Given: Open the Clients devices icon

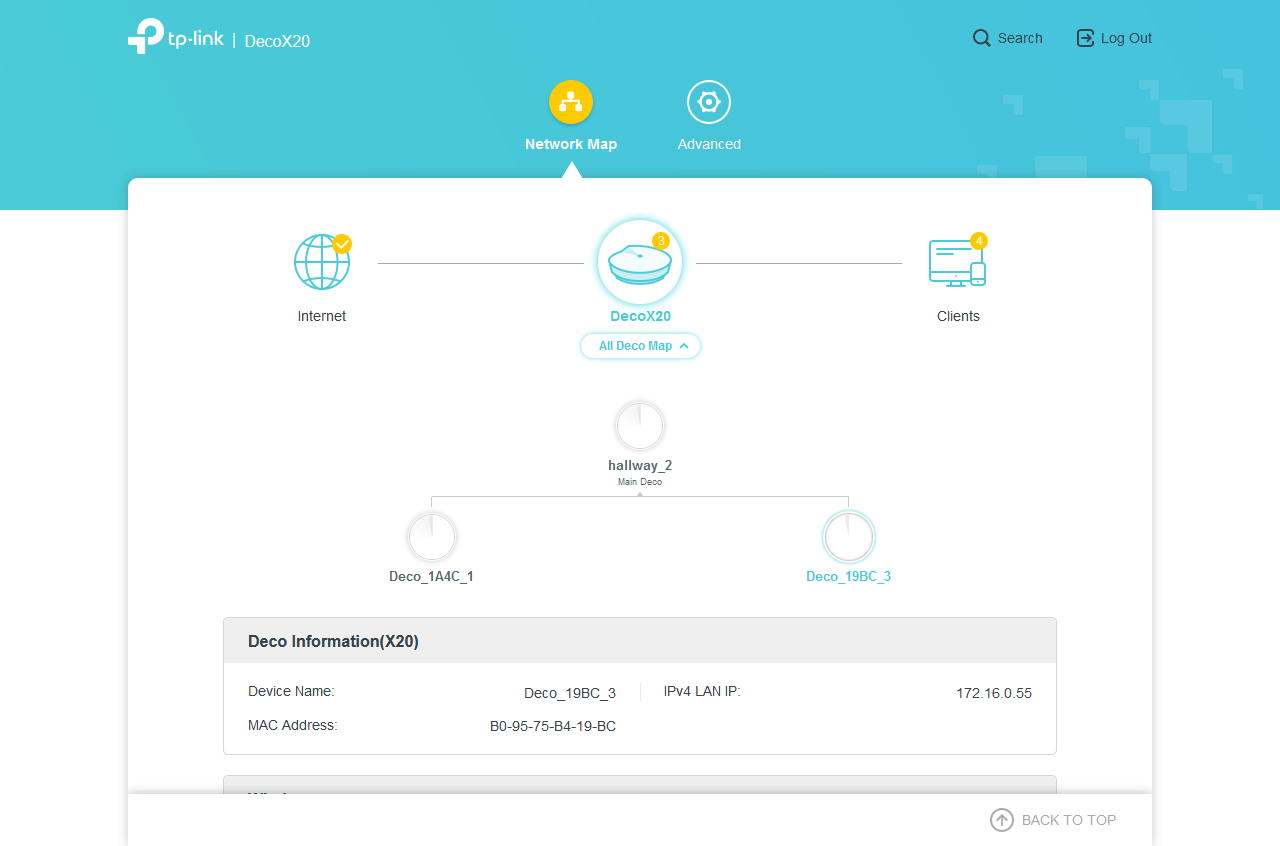Looking at the screenshot, I should pos(957,262).
